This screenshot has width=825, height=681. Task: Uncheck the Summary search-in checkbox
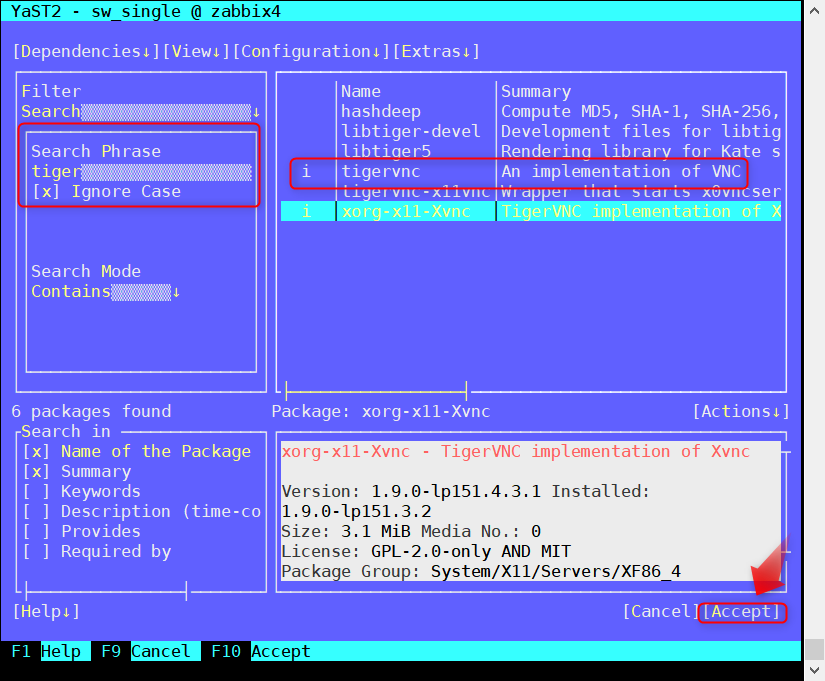(x=77, y=472)
